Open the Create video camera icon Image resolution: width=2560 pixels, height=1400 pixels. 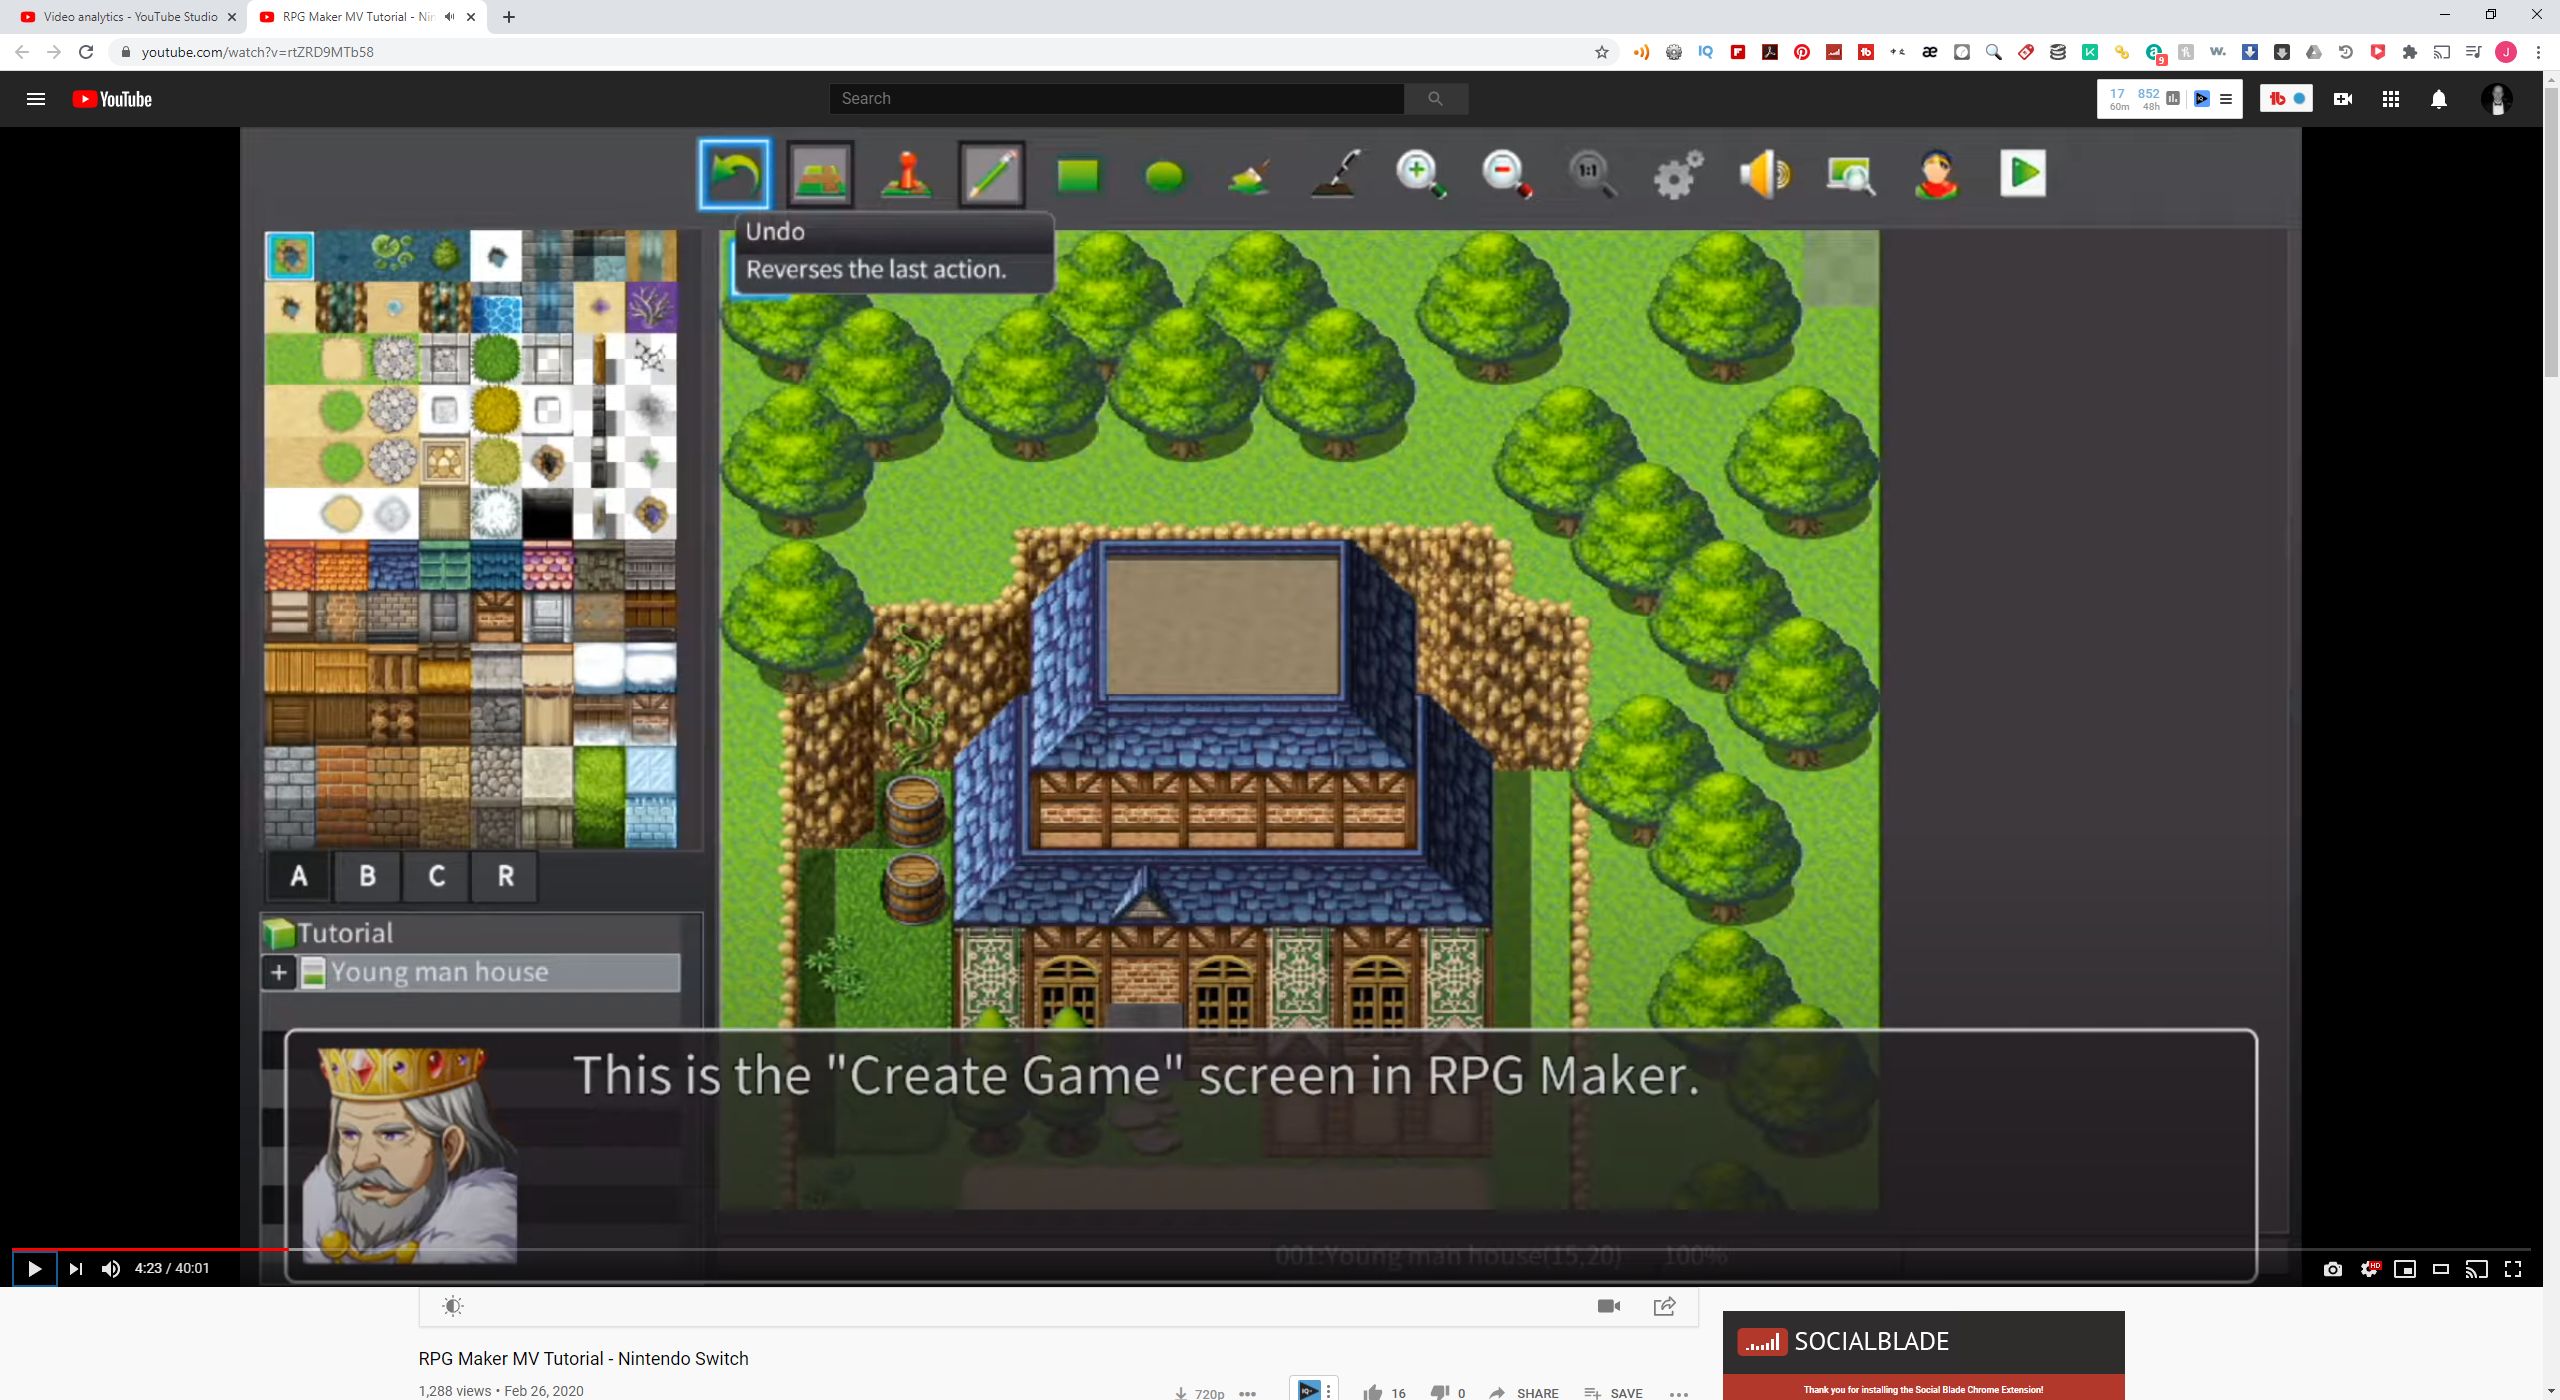[2343, 99]
